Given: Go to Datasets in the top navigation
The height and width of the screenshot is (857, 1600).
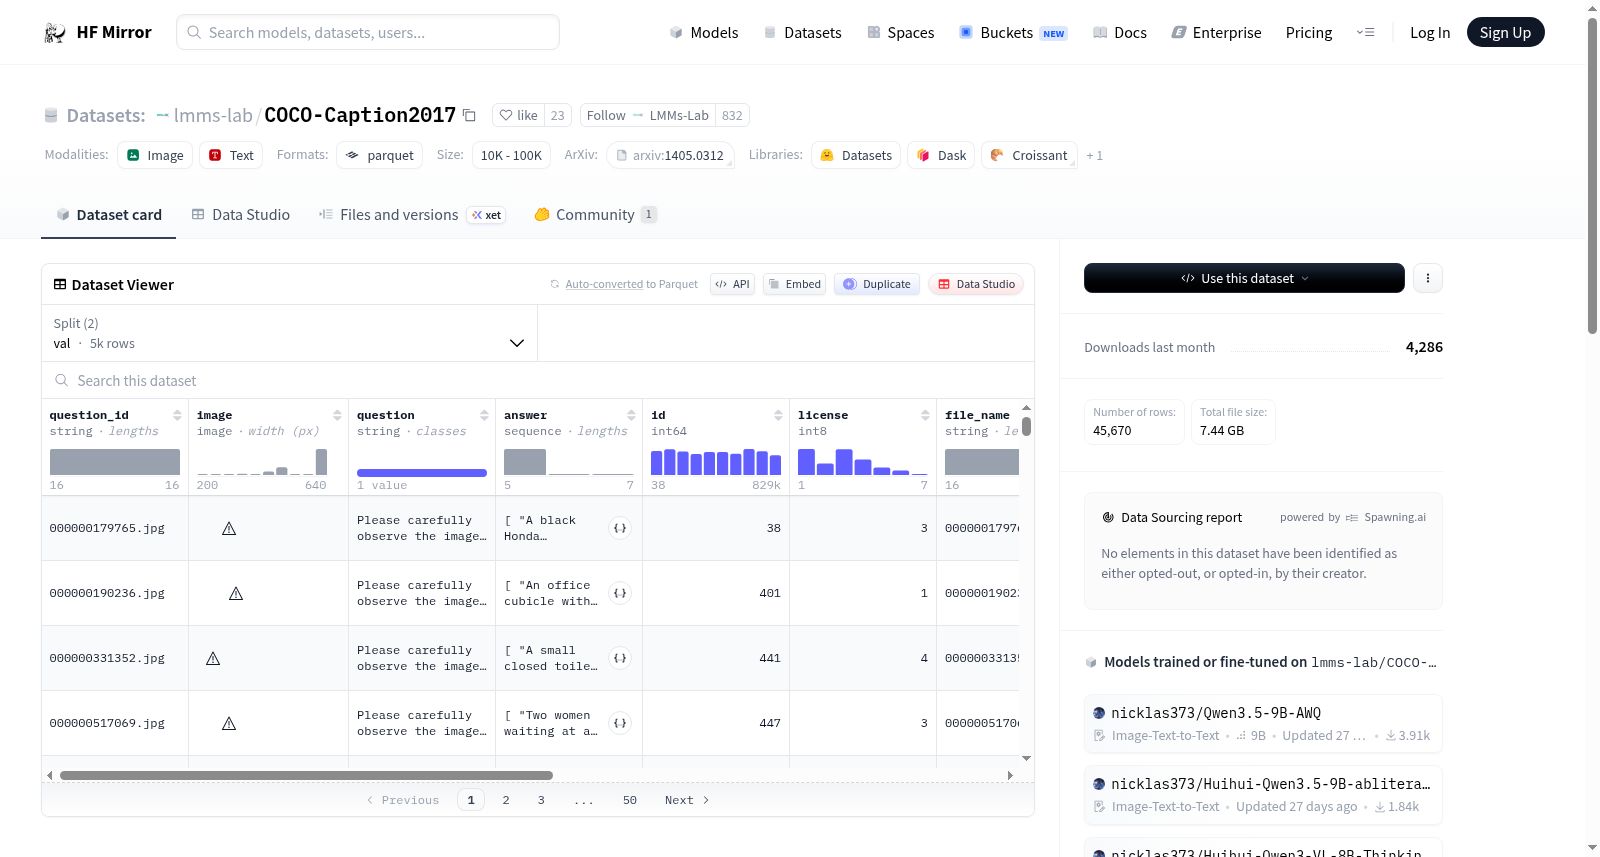Looking at the screenshot, I should (x=803, y=33).
